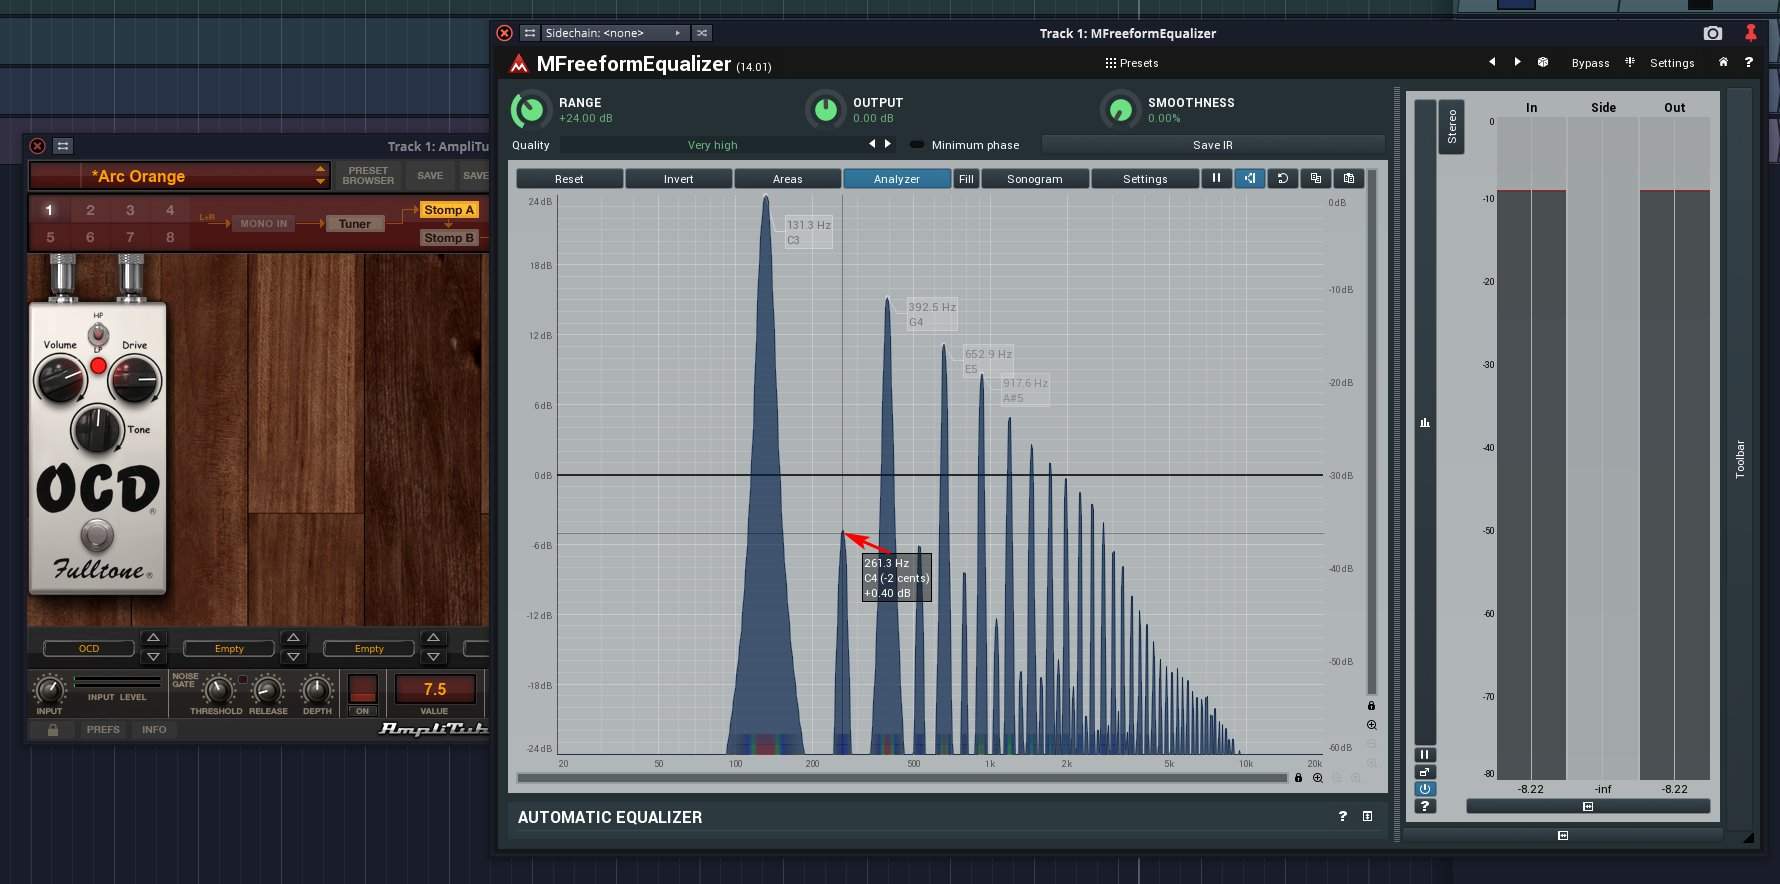This screenshot has width=1780, height=884.
Task: Pin the MFreeformEqualizer window with red pin
Action: [x=1750, y=33]
